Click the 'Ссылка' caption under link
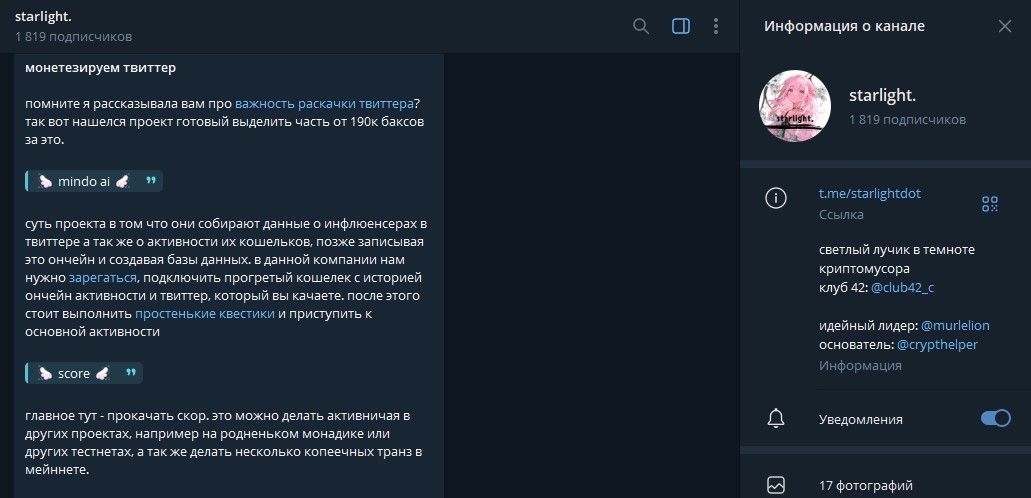1031x498 pixels. [841, 214]
